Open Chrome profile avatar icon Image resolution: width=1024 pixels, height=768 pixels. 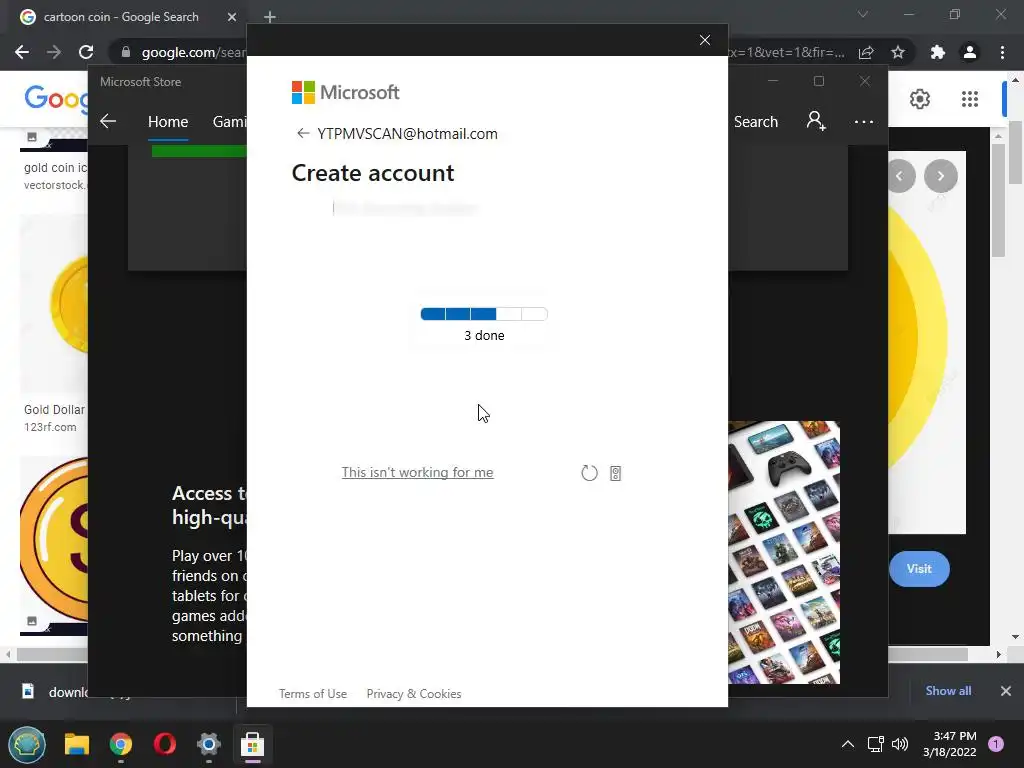coord(970,52)
